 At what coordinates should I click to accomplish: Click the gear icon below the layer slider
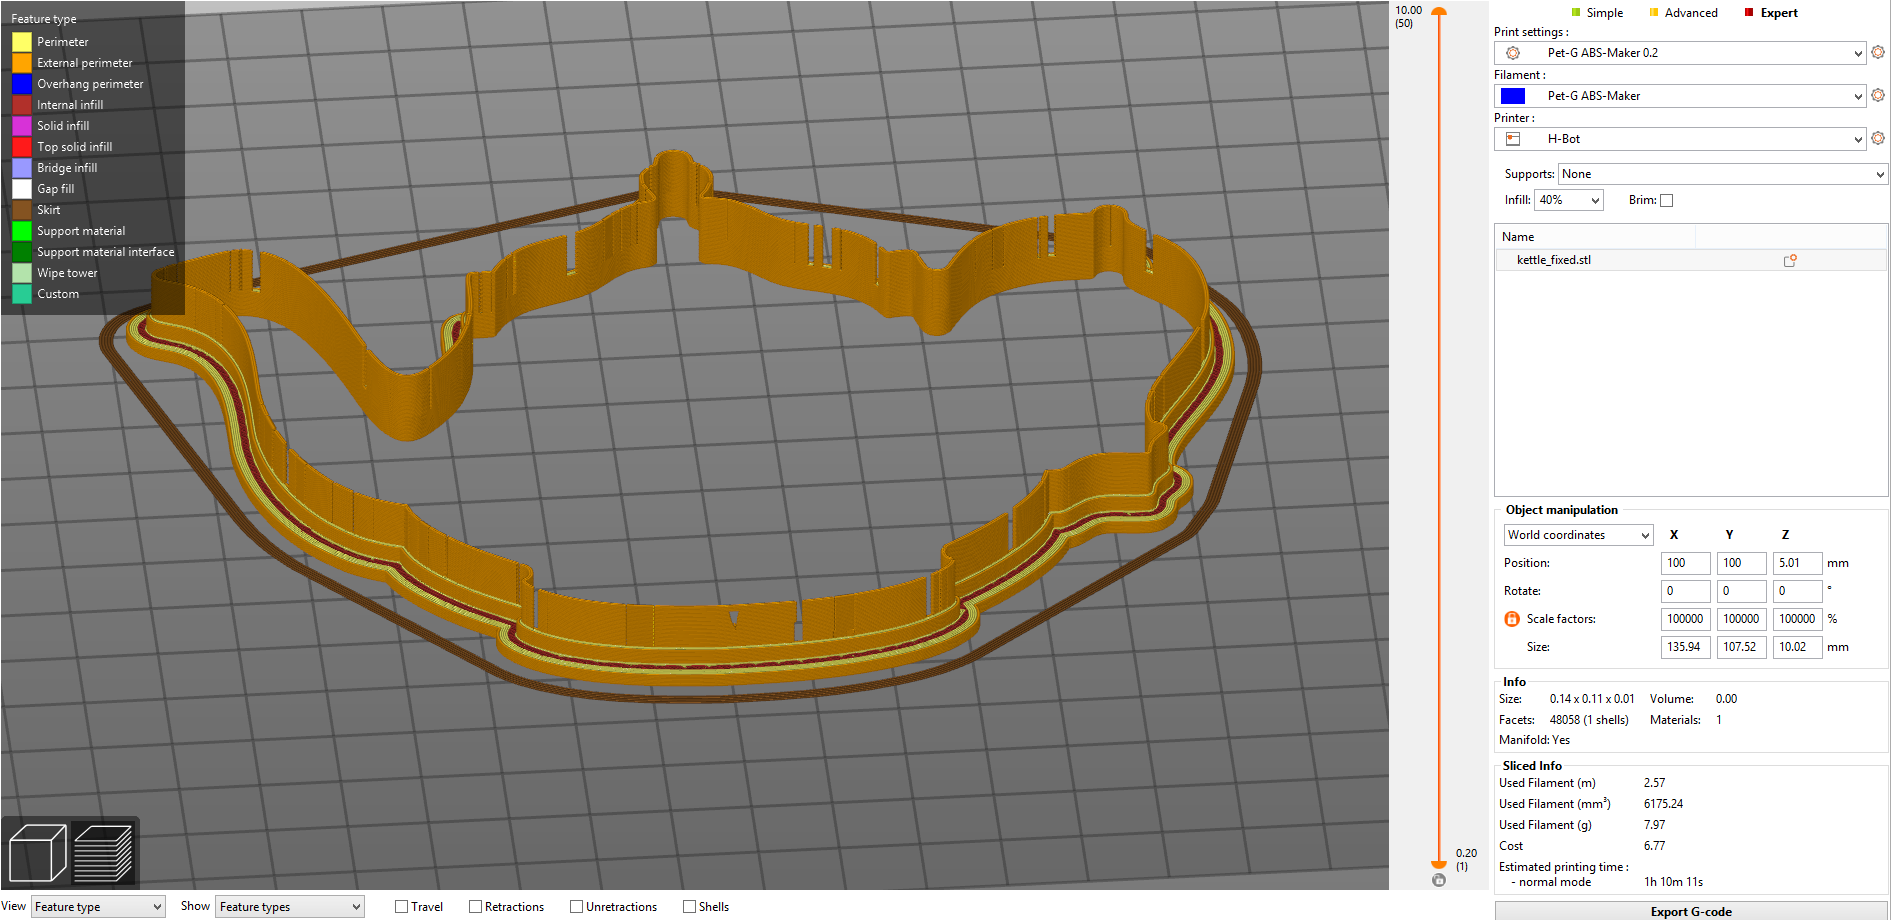[x=1438, y=880]
